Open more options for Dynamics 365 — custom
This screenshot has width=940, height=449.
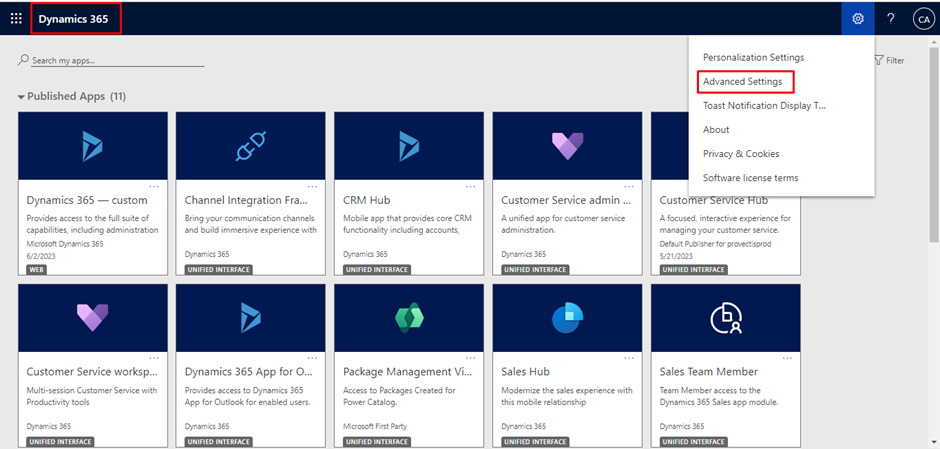[x=154, y=186]
